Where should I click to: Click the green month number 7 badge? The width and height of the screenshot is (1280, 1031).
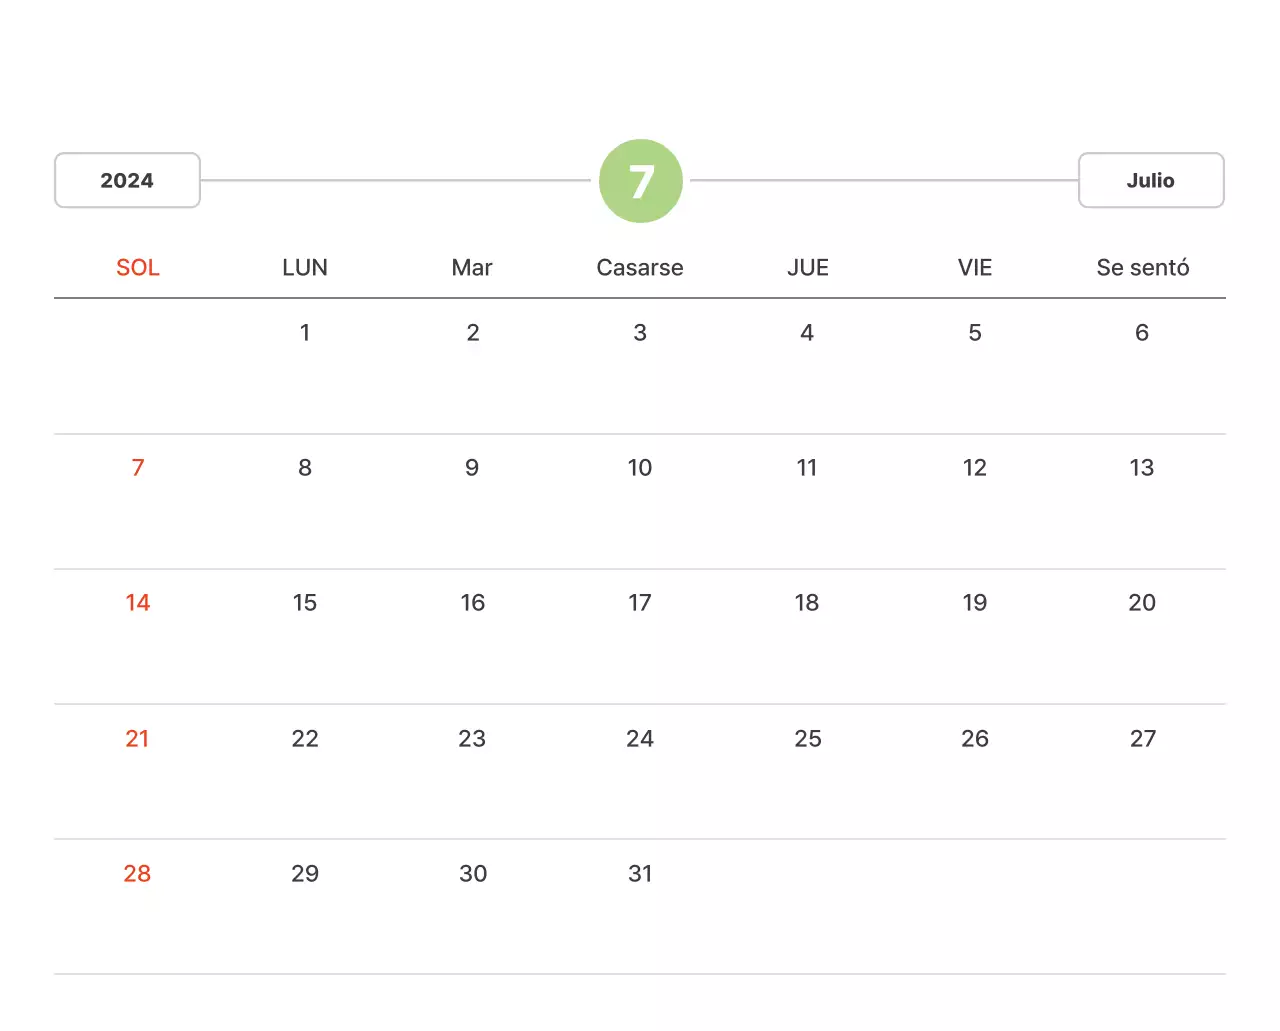pyautogui.click(x=640, y=181)
